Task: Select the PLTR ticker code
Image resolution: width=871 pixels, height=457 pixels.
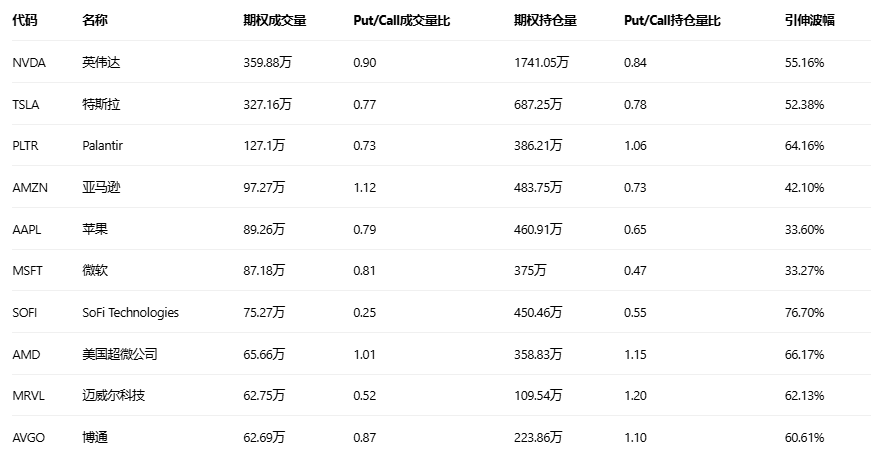Action: pos(26,146)
